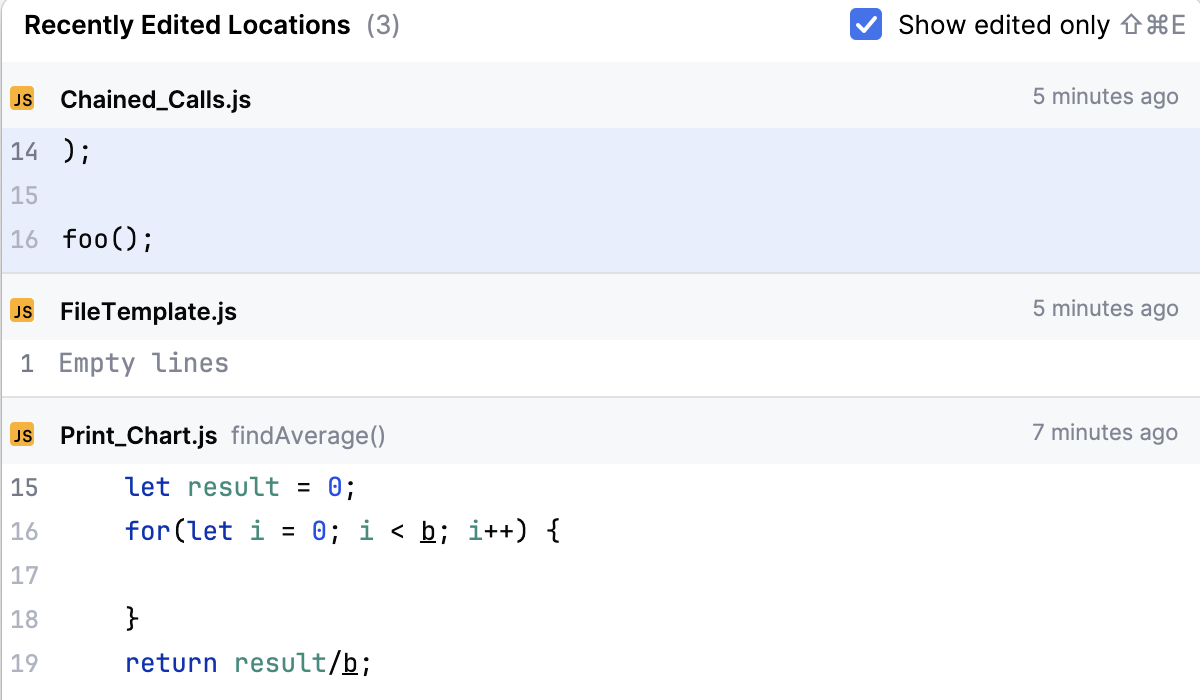Click the JS icon beside Print_Chart.js
The image size is (1200, 700).
coord(22,435)
